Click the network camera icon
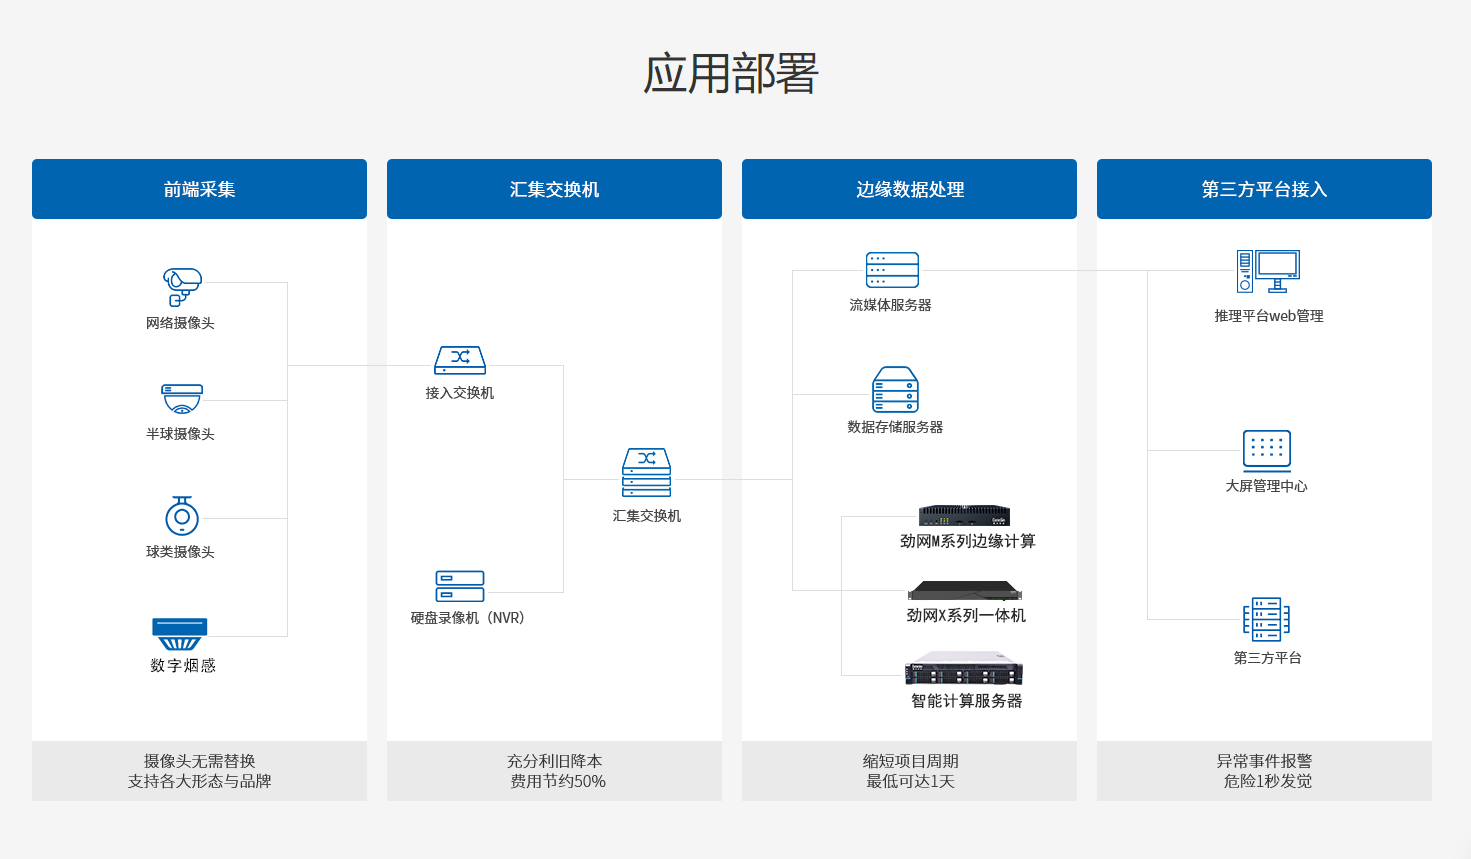This screenshot has width=1471, height=859. point(182,287)
